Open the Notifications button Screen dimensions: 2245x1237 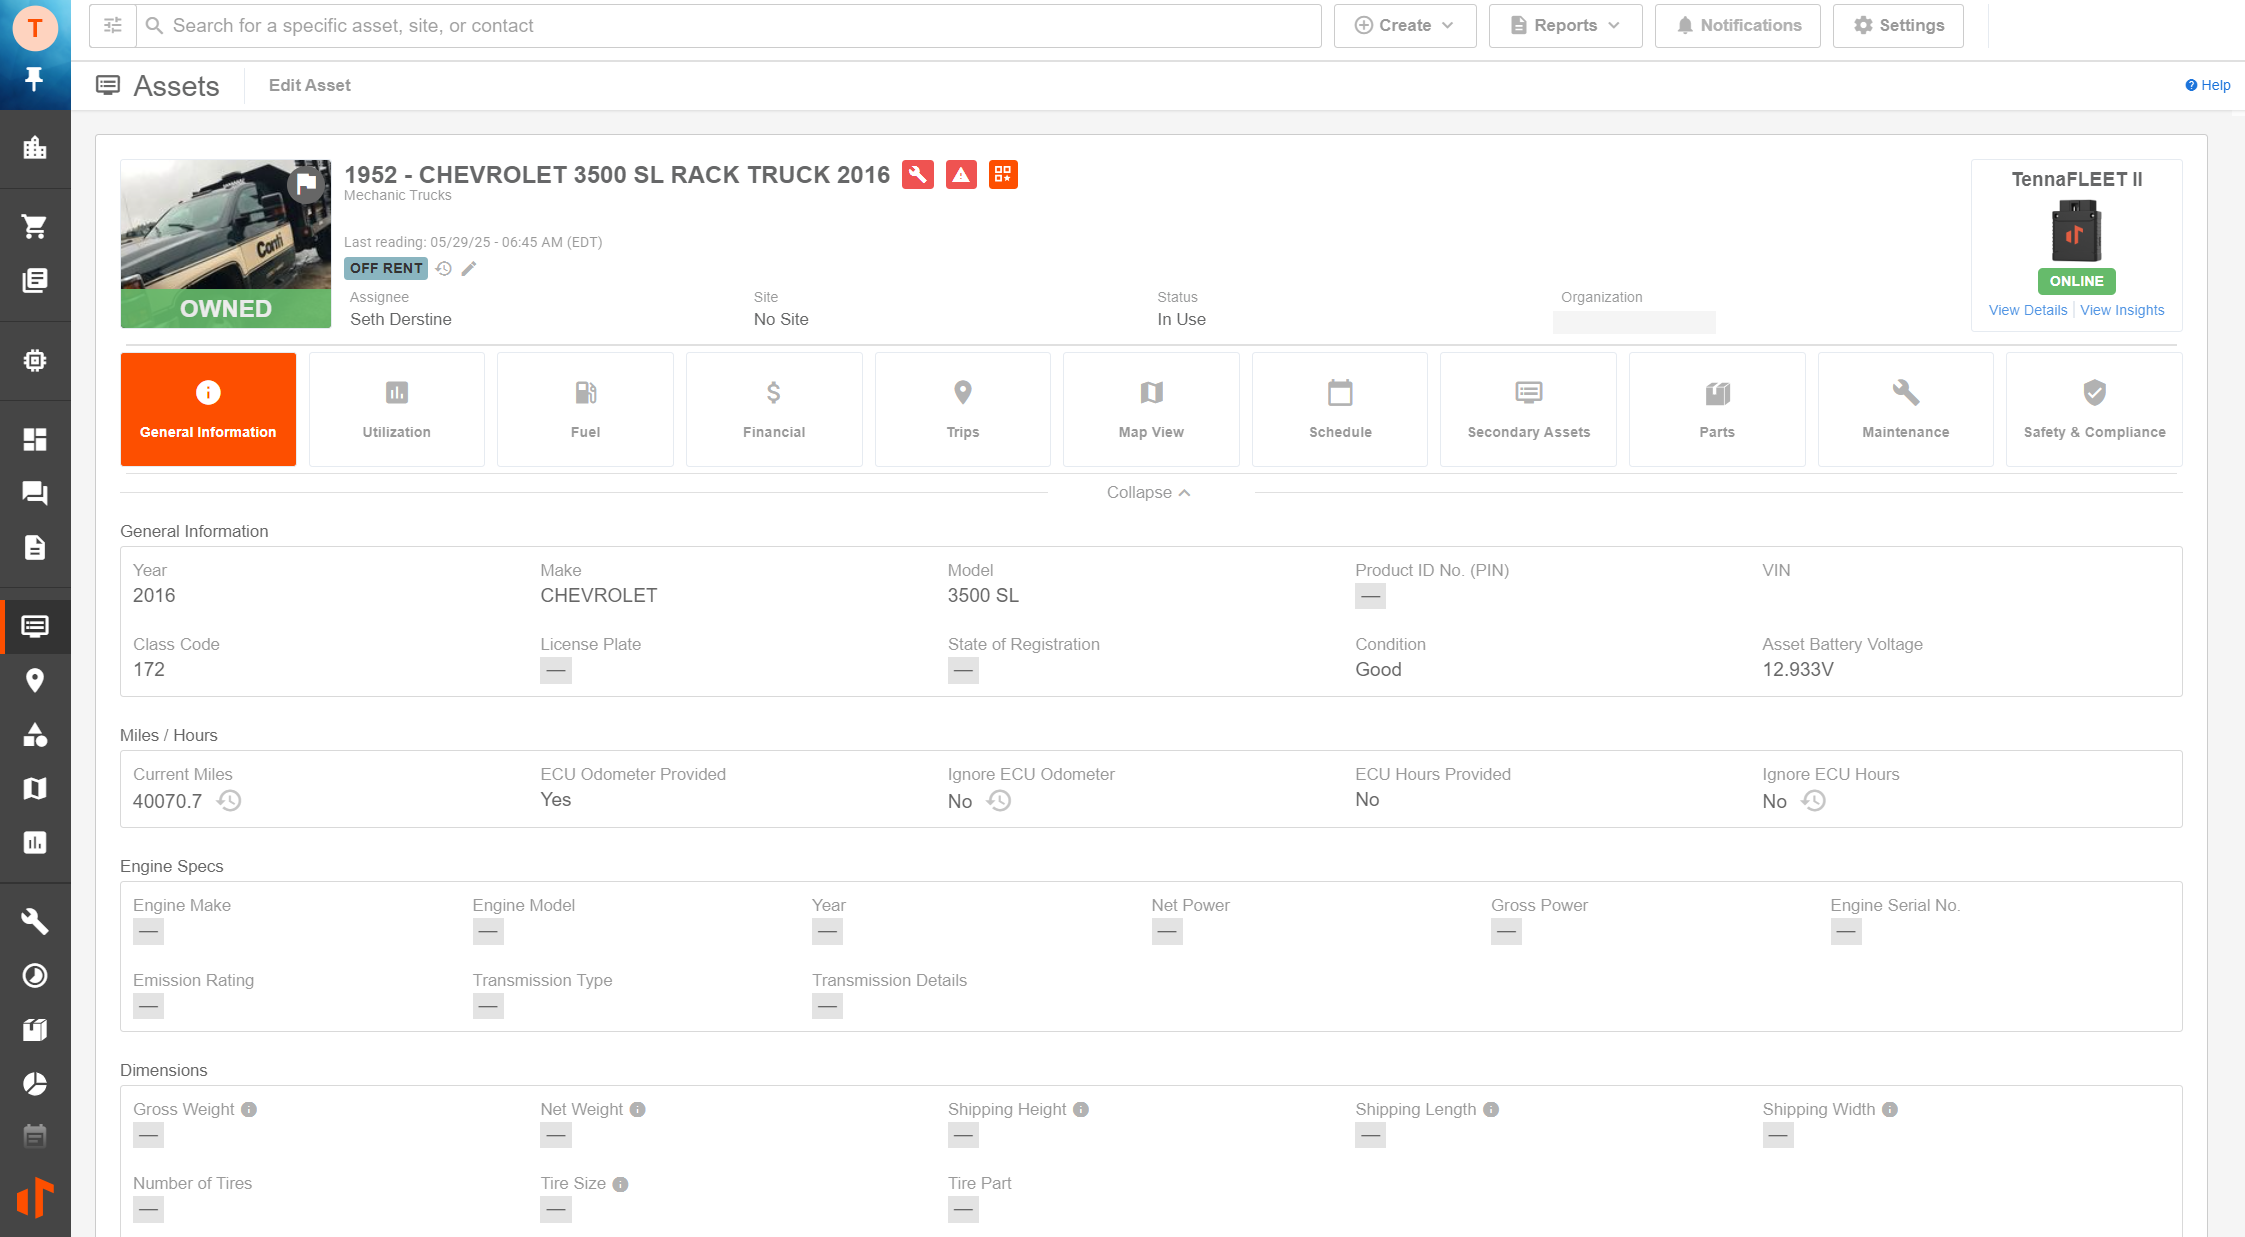point(1737,25)
